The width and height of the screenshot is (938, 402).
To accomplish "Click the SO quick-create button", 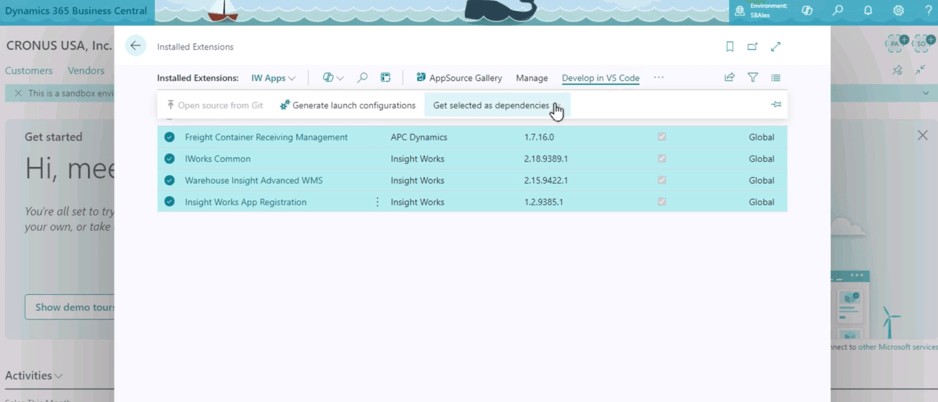I will [x=922, y=43].
